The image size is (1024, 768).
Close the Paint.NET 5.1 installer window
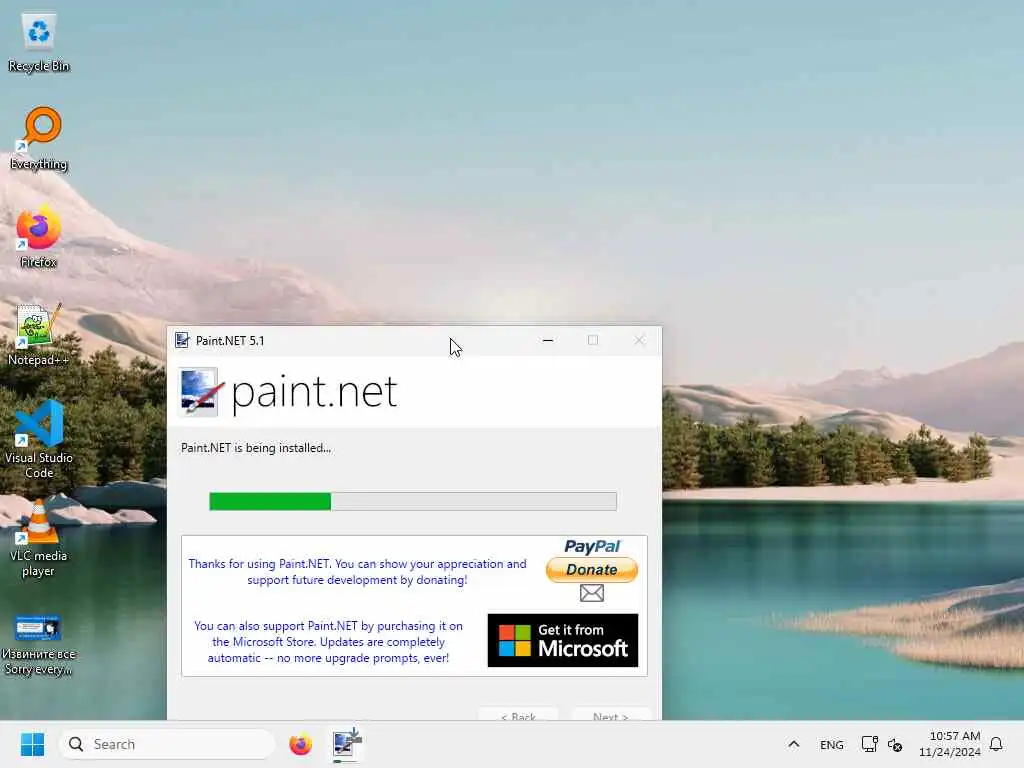pos(639,340)
